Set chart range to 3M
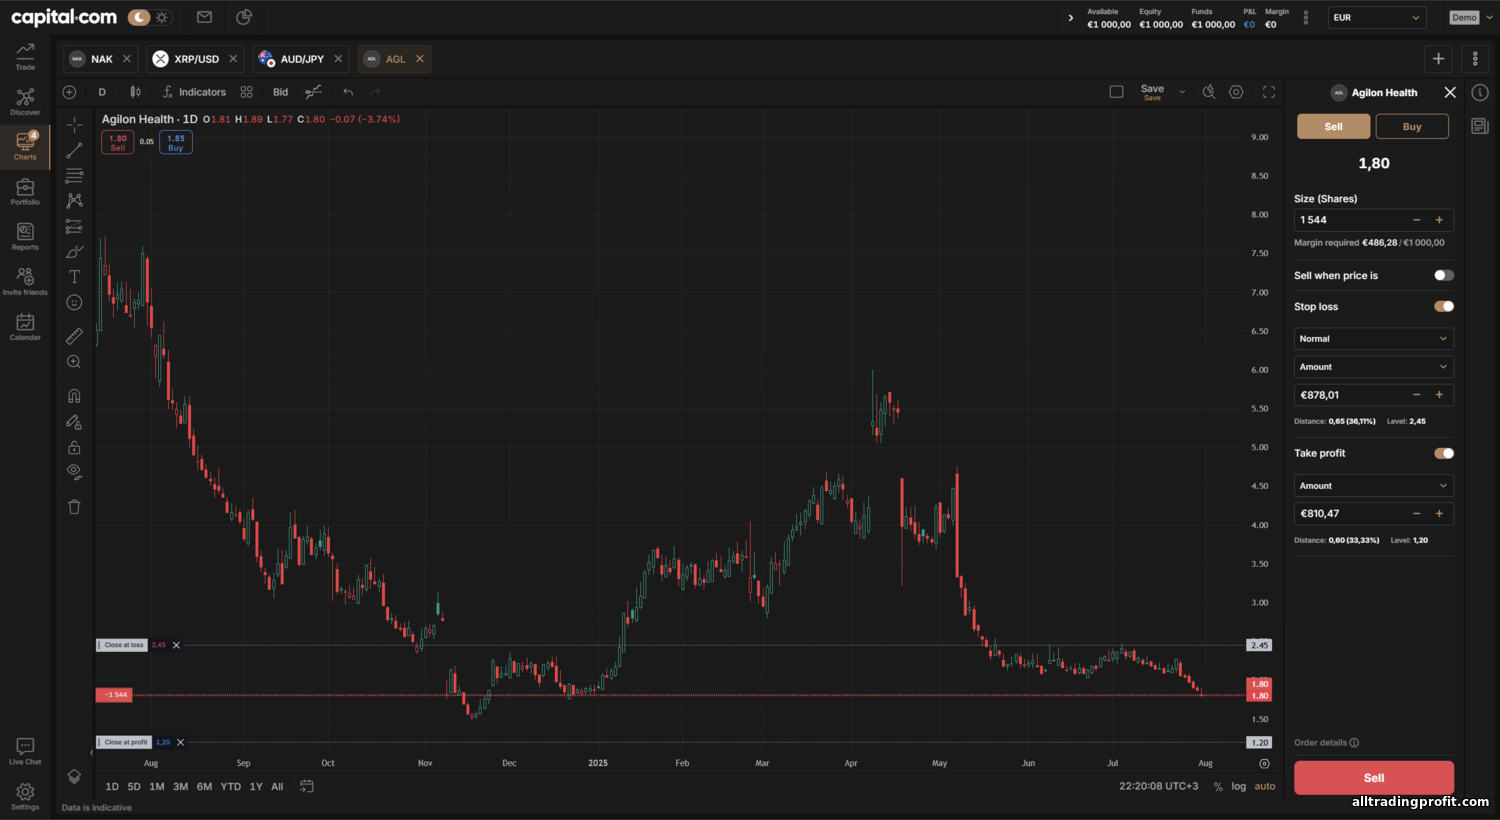Image resolution: width=1500 pixels, height=820 pixels. 180,787
